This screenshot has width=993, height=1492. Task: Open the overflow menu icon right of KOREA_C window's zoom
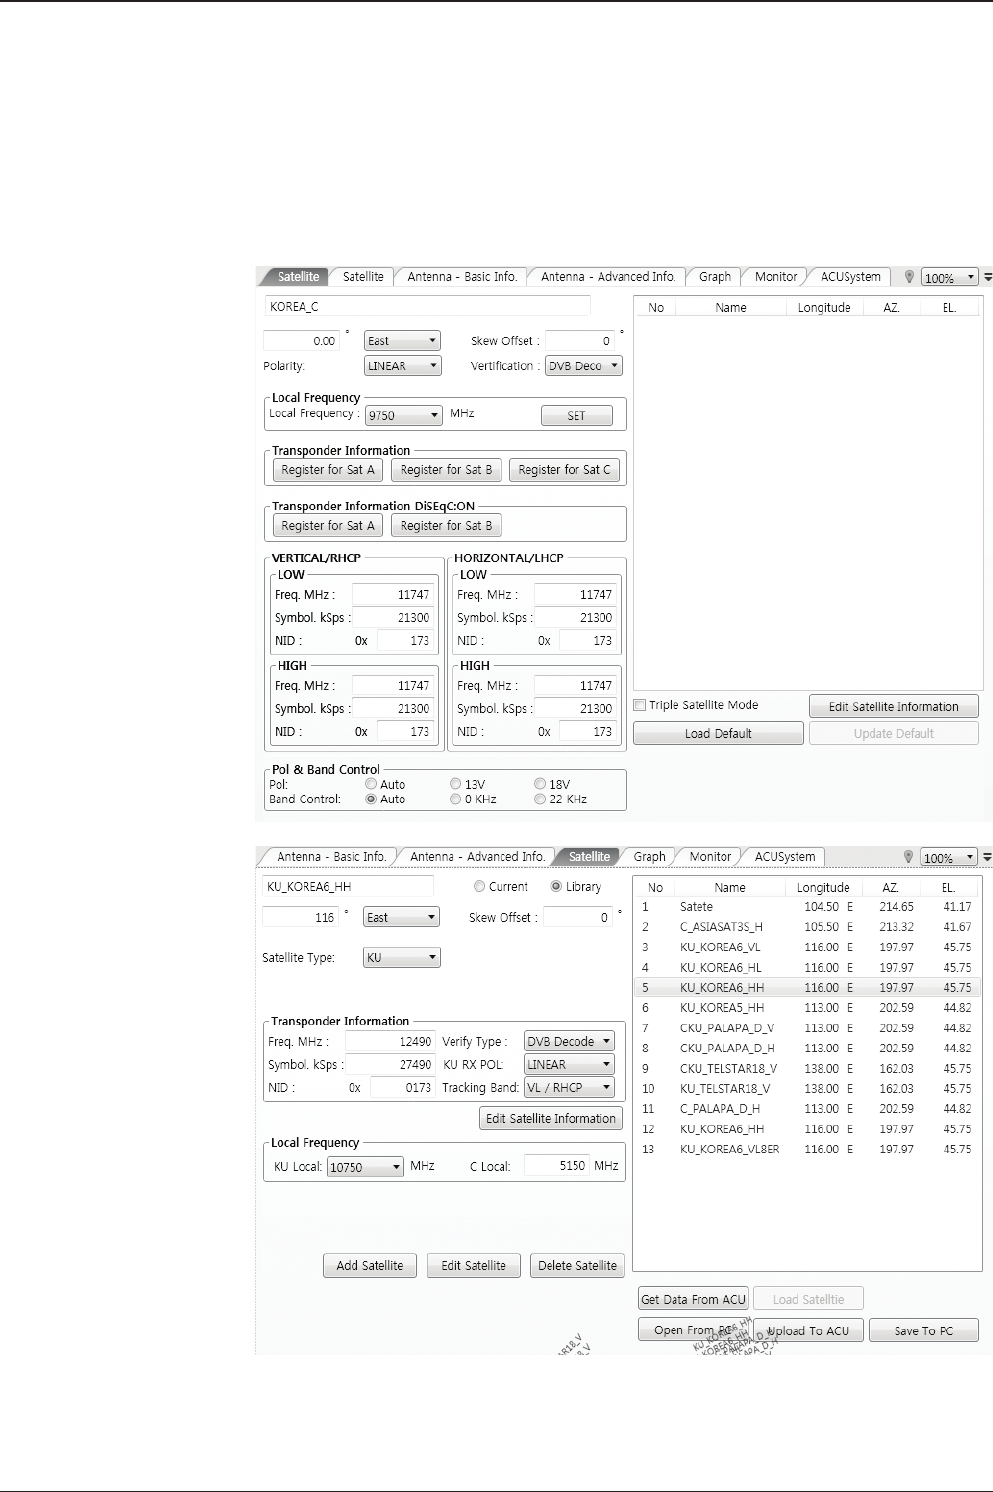pos(988,277)
